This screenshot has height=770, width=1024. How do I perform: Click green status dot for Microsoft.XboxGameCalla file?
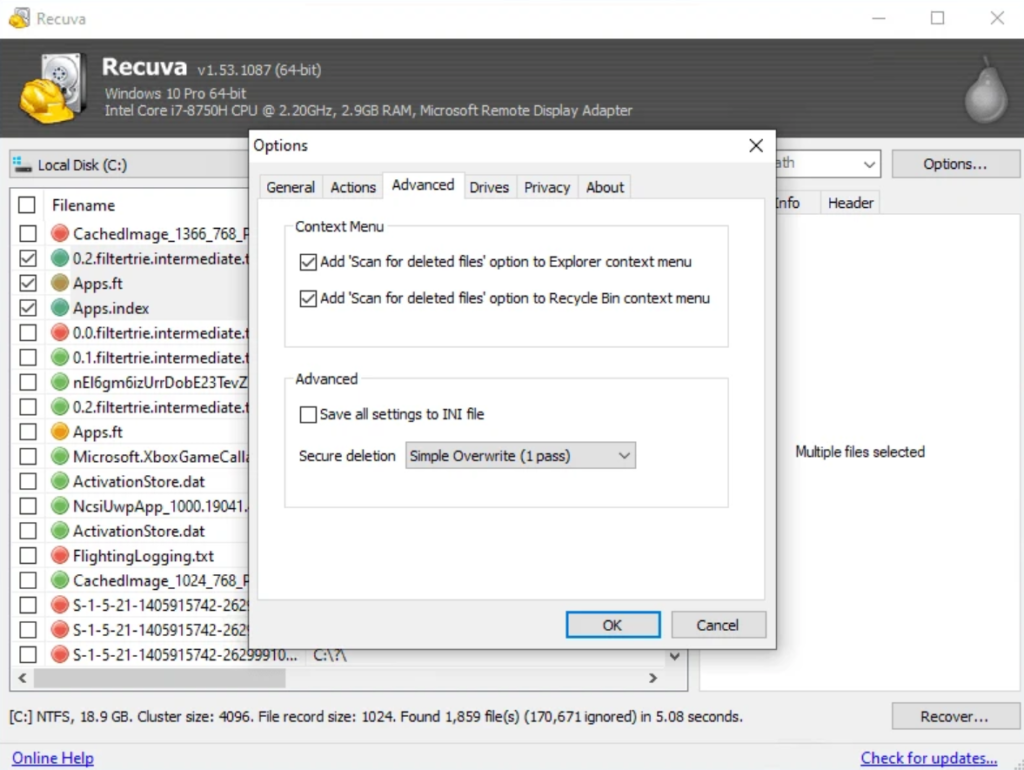59,457
